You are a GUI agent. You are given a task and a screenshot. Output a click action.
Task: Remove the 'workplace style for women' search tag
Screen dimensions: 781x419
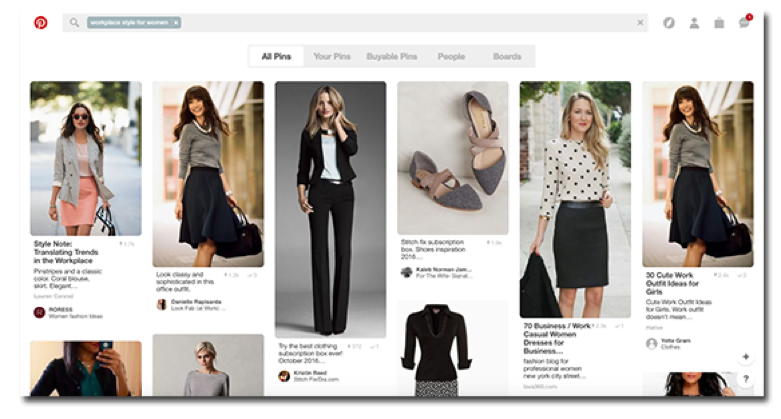176,22
